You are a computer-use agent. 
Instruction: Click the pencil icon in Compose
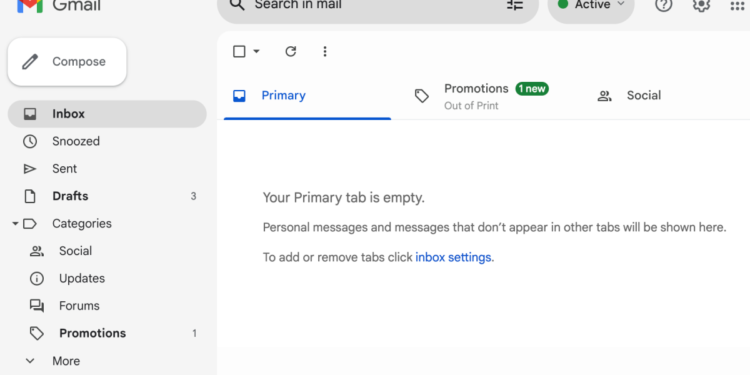[30, 62]
